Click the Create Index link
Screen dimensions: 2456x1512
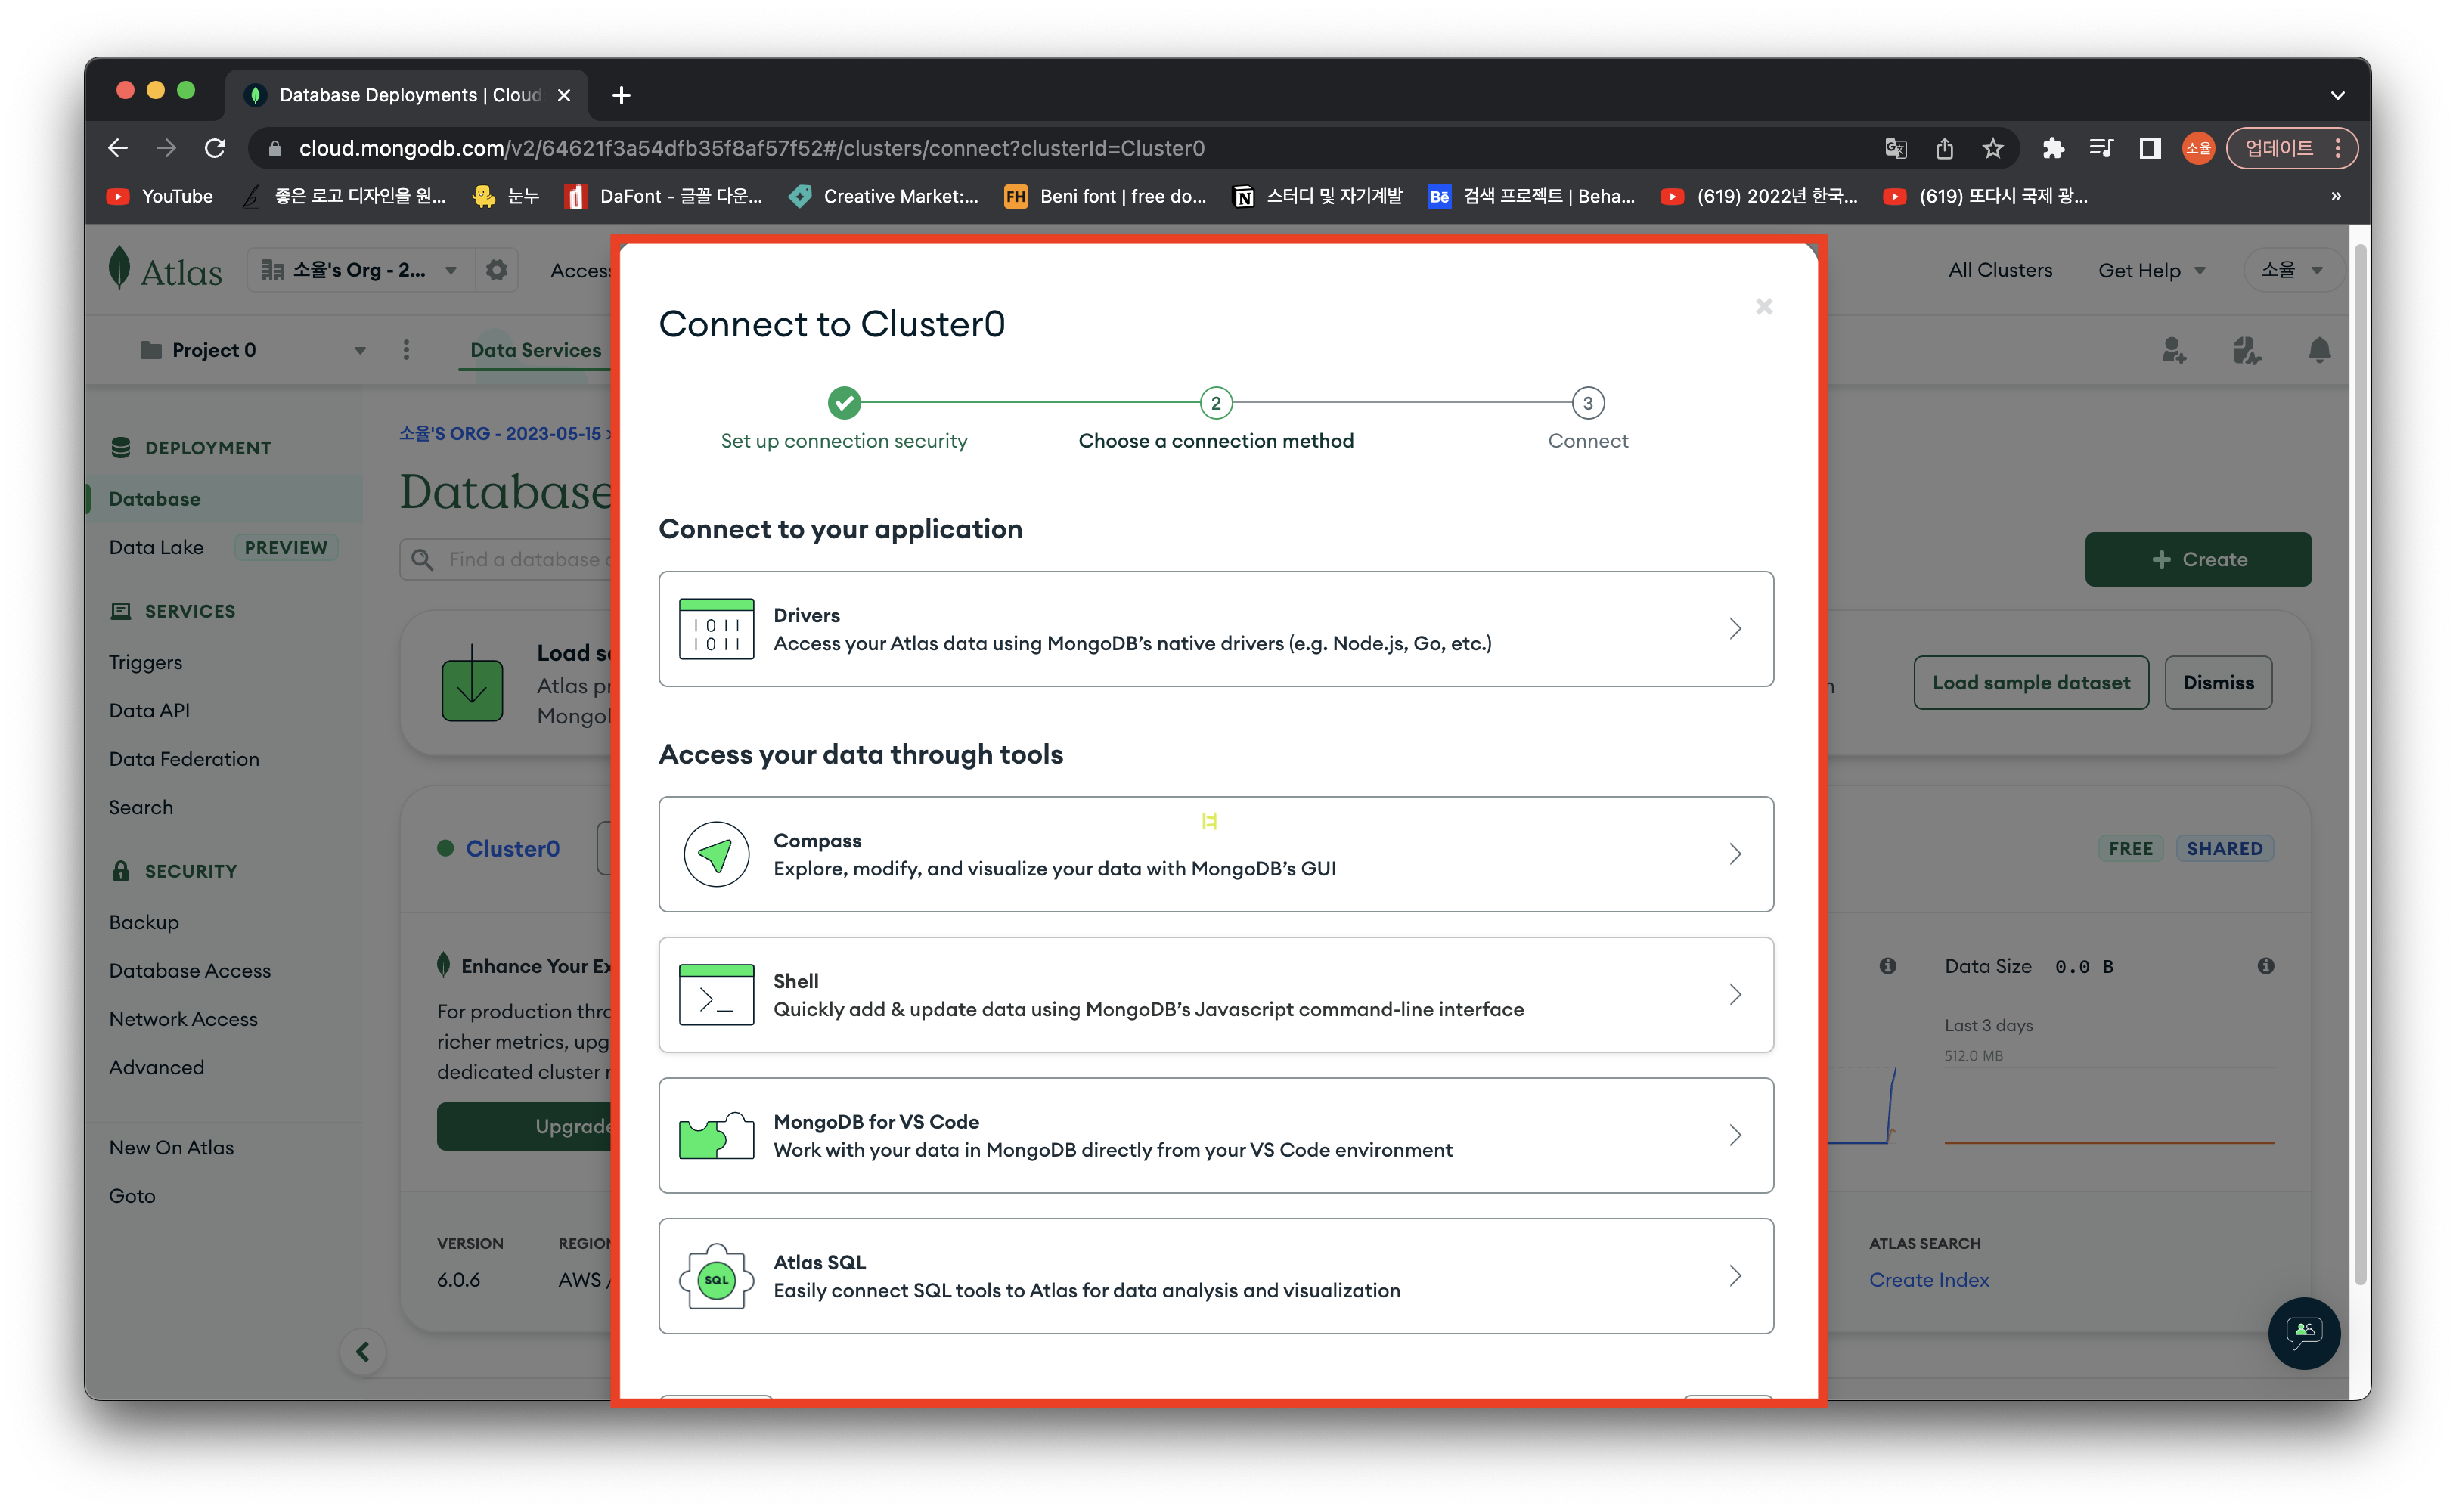click(x=1928, y=1279)
